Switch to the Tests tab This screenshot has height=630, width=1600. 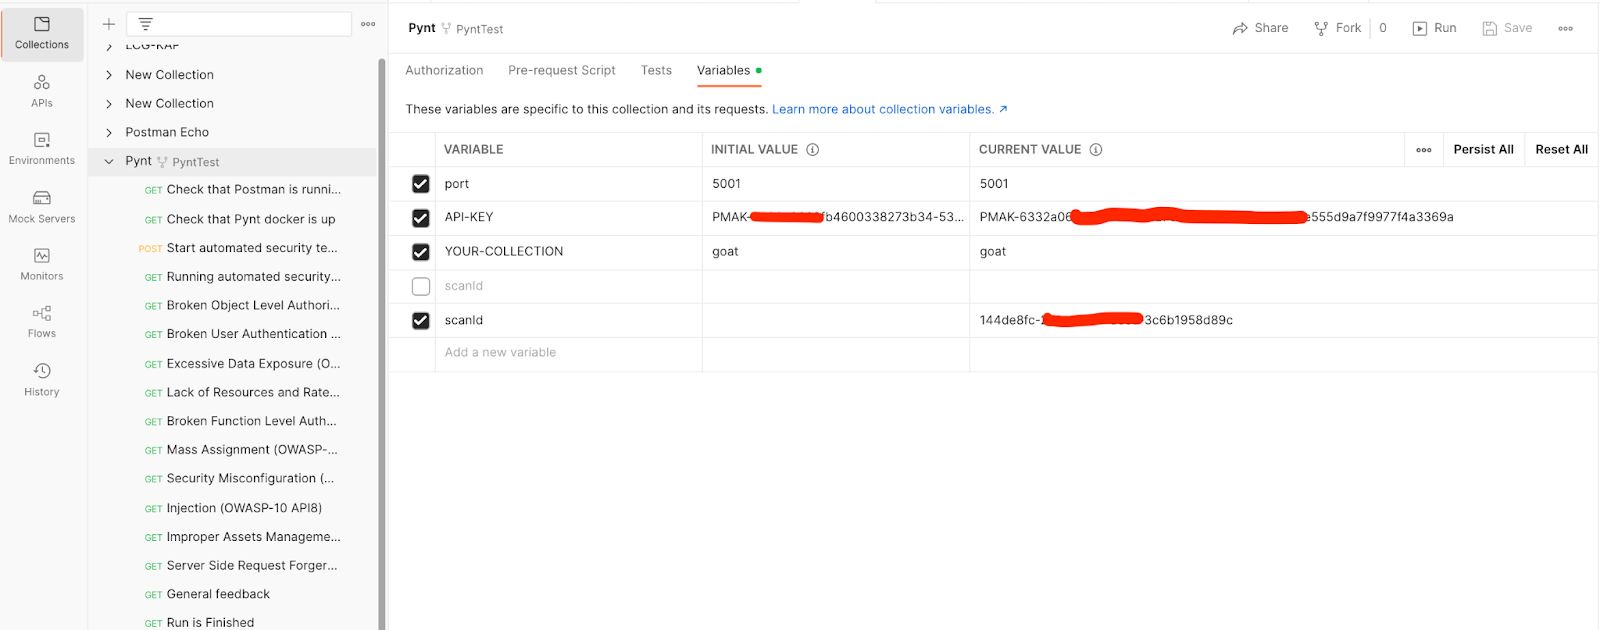[656, 70]
